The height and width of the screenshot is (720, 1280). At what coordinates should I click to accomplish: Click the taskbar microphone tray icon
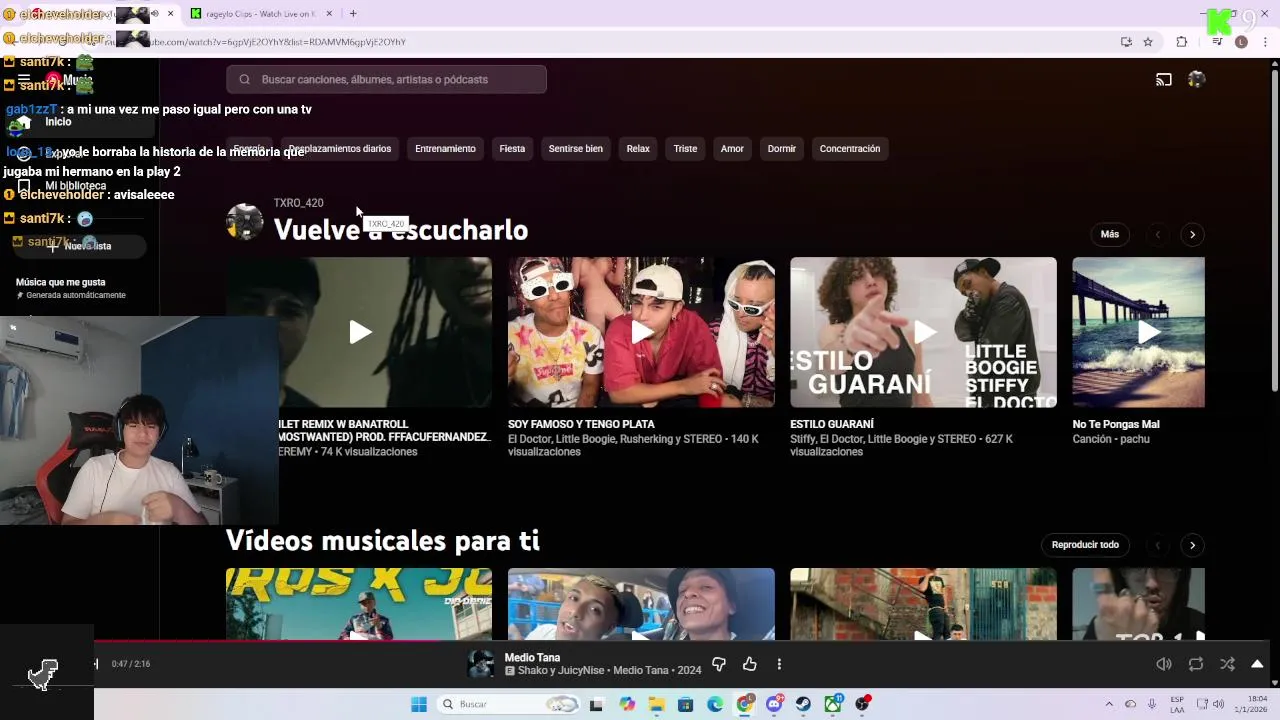coord(1152,704)
